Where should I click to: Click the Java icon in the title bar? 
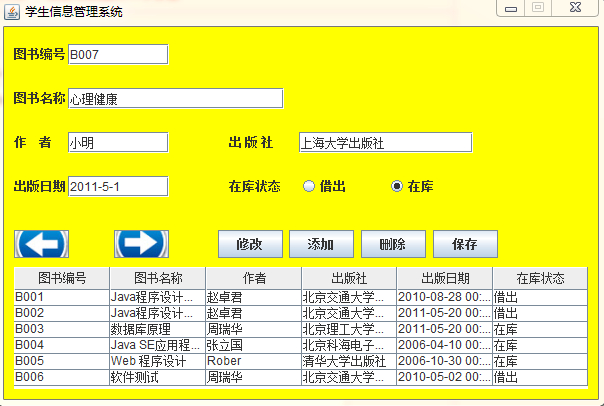12,12
